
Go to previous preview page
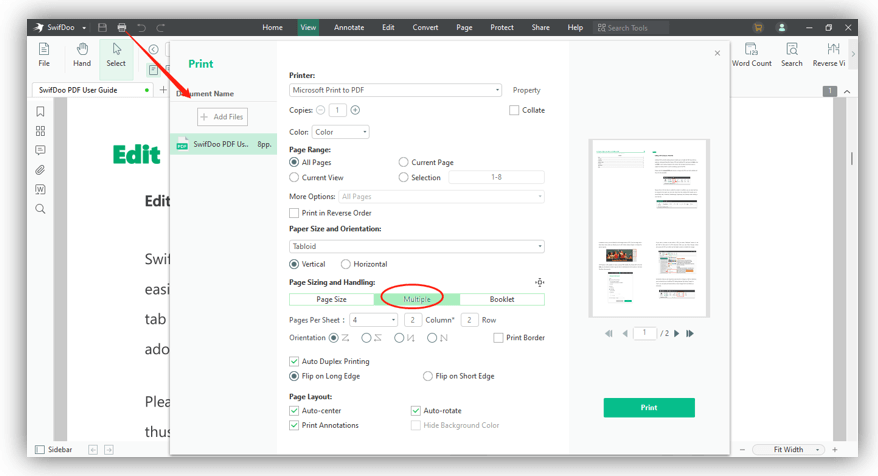[625, 333]
